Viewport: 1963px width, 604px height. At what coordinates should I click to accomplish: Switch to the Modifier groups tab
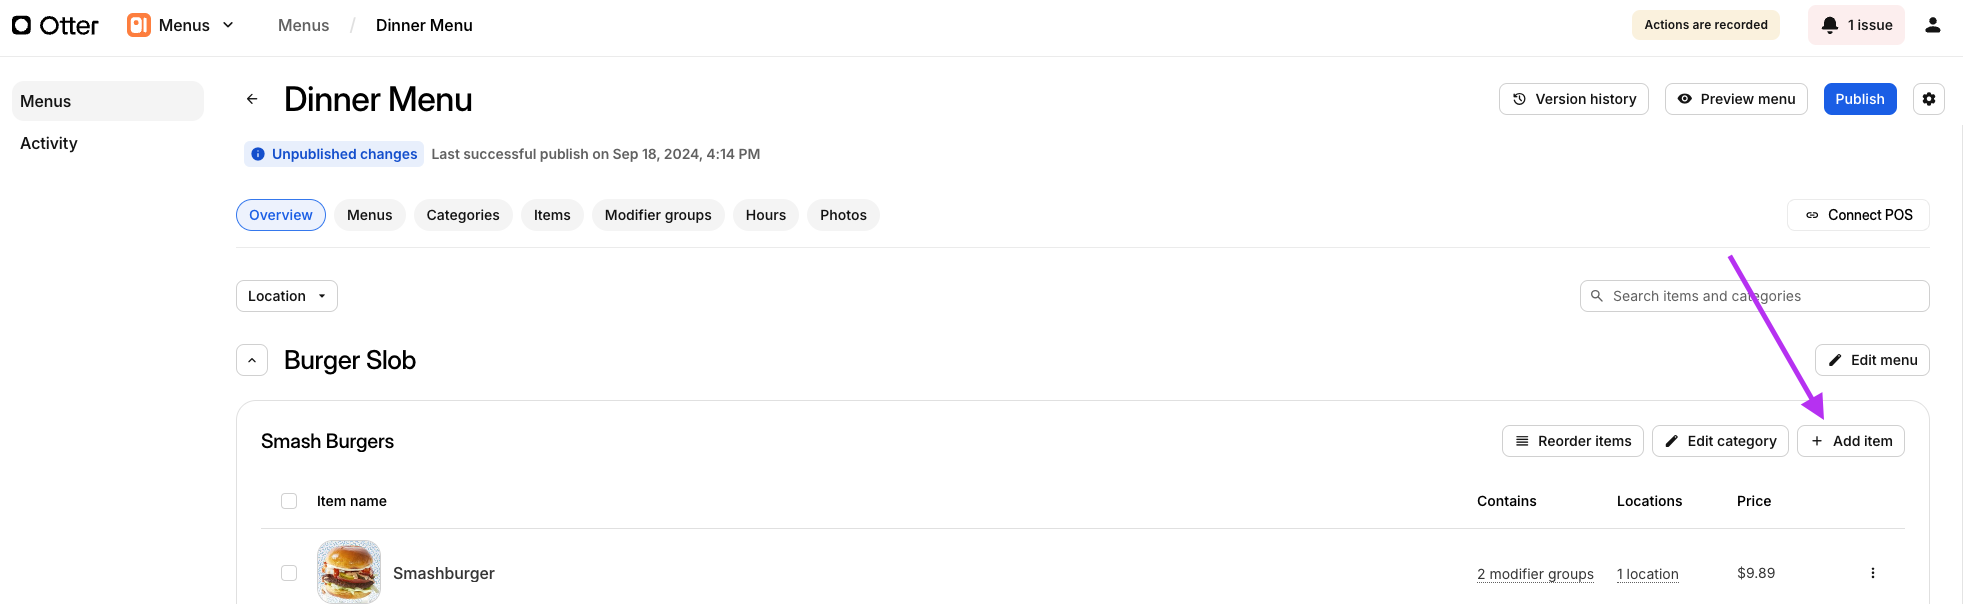pyautogui.click(x=657, y=215)
